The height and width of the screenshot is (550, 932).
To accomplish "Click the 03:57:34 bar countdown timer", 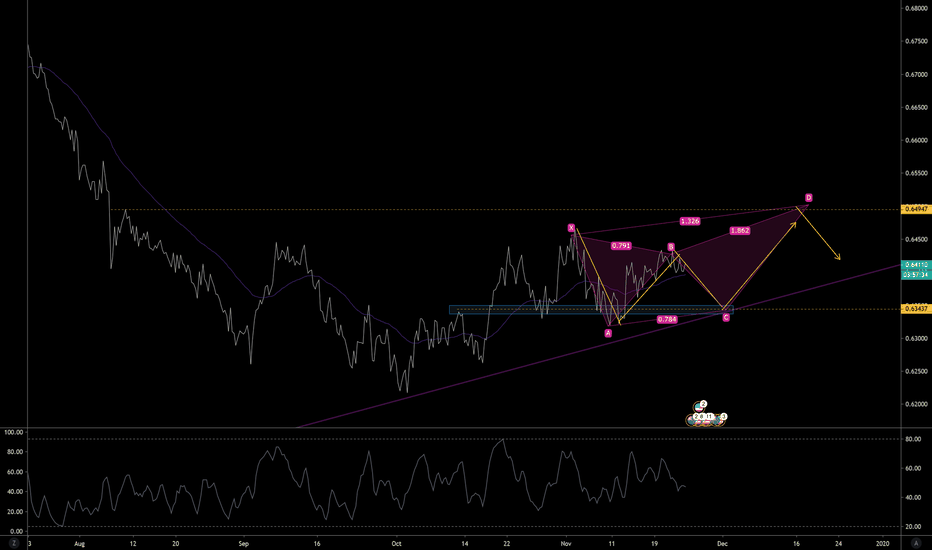I will tap(917, 274).
